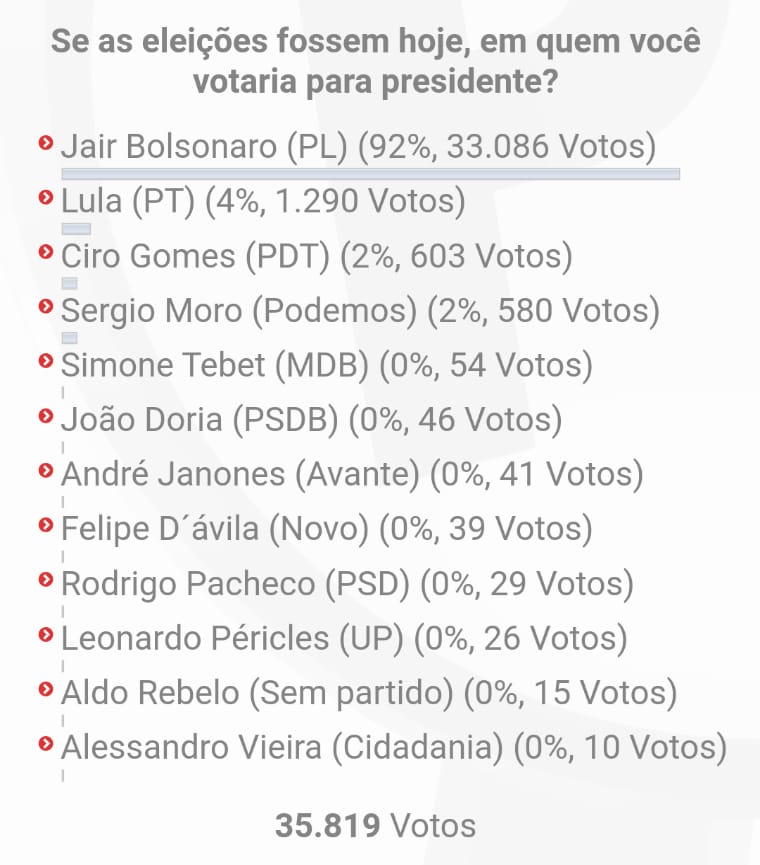Image resolution: width=760 pixels, height=865 pixels.
Task: Click the bullet icon beside Sergio Moro
Action: 44,307
